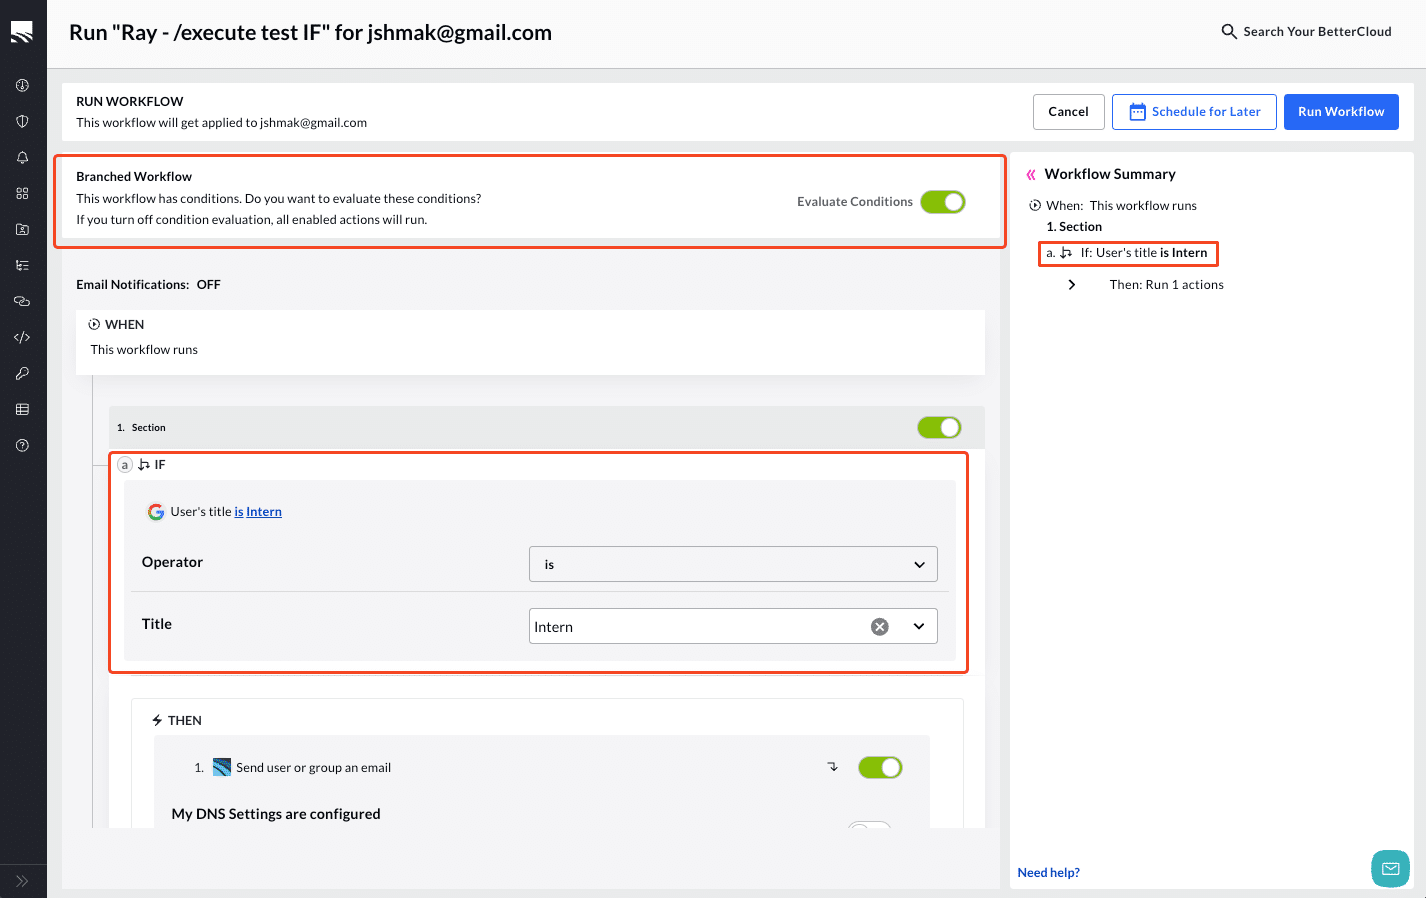Click the clock icon beside WHEN
1426x898 pixels.
(94, 325)
